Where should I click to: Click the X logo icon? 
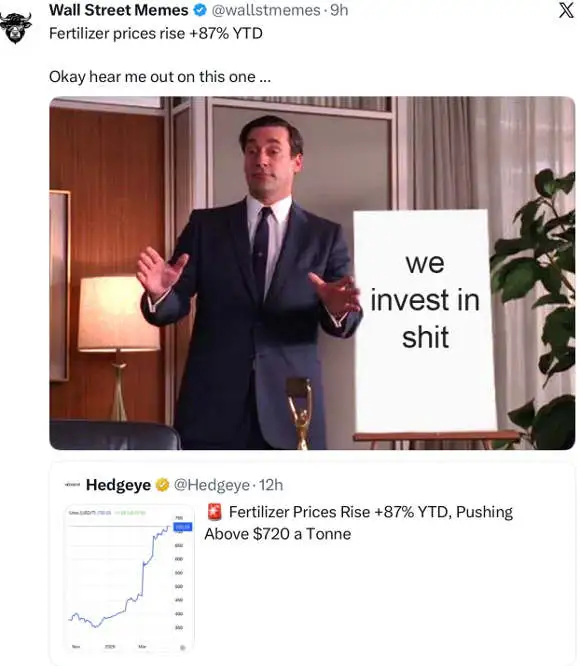(566, 10)
